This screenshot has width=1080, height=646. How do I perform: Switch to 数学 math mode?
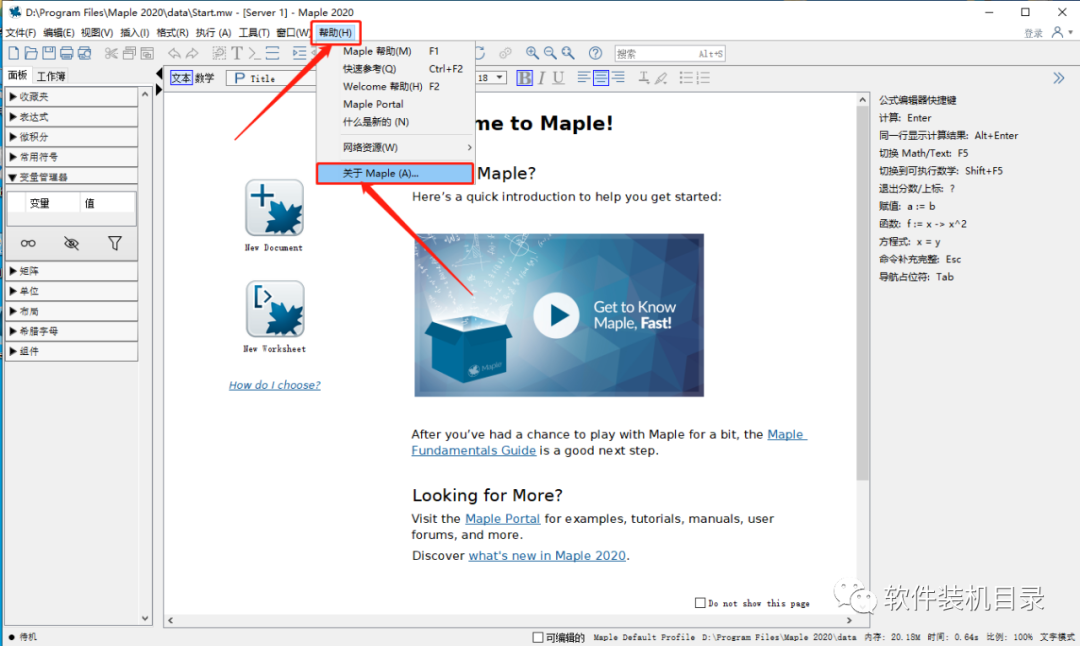205,78
